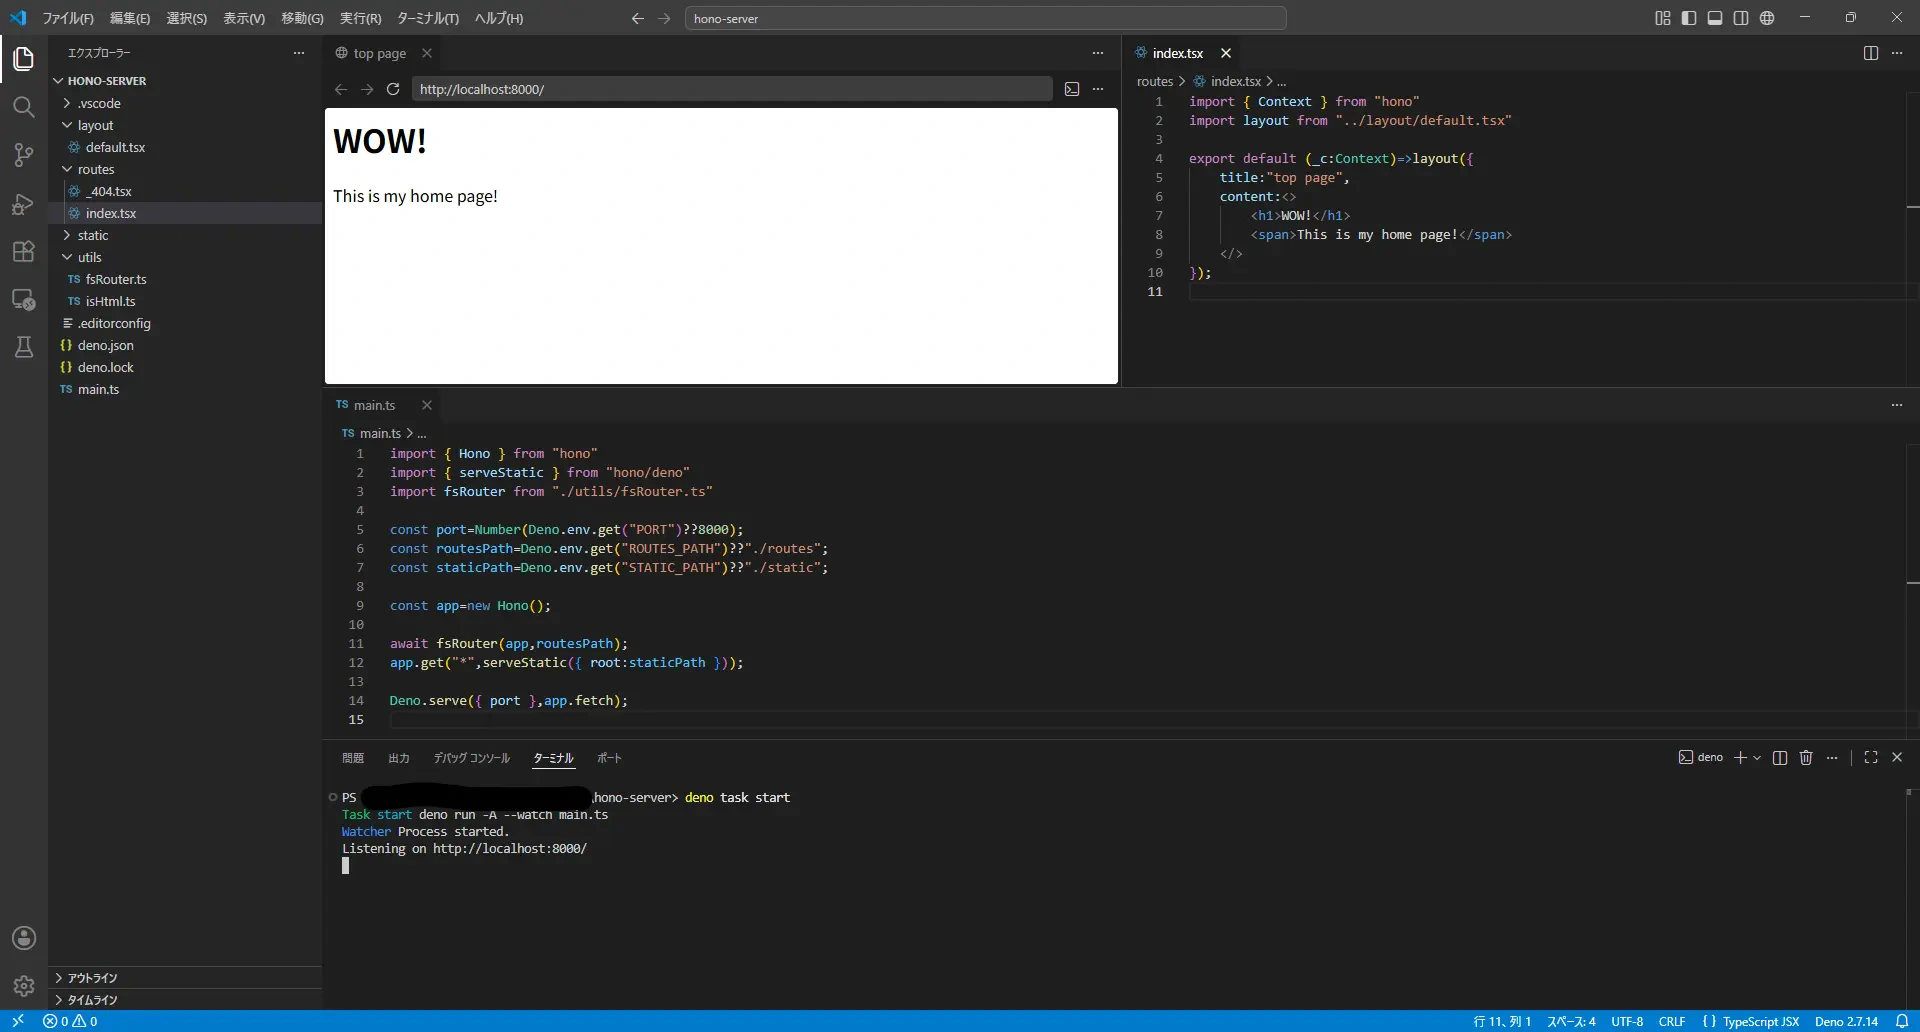Open deno.json in the explorer
This screenshot has width=1920, height=1032.
105,345
